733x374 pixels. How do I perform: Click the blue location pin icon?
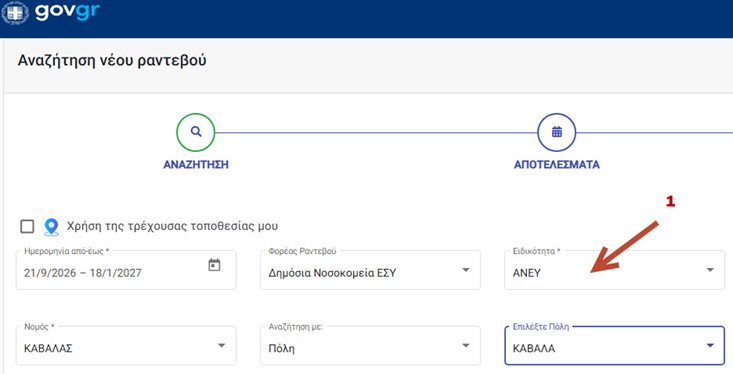coord(51,227)
